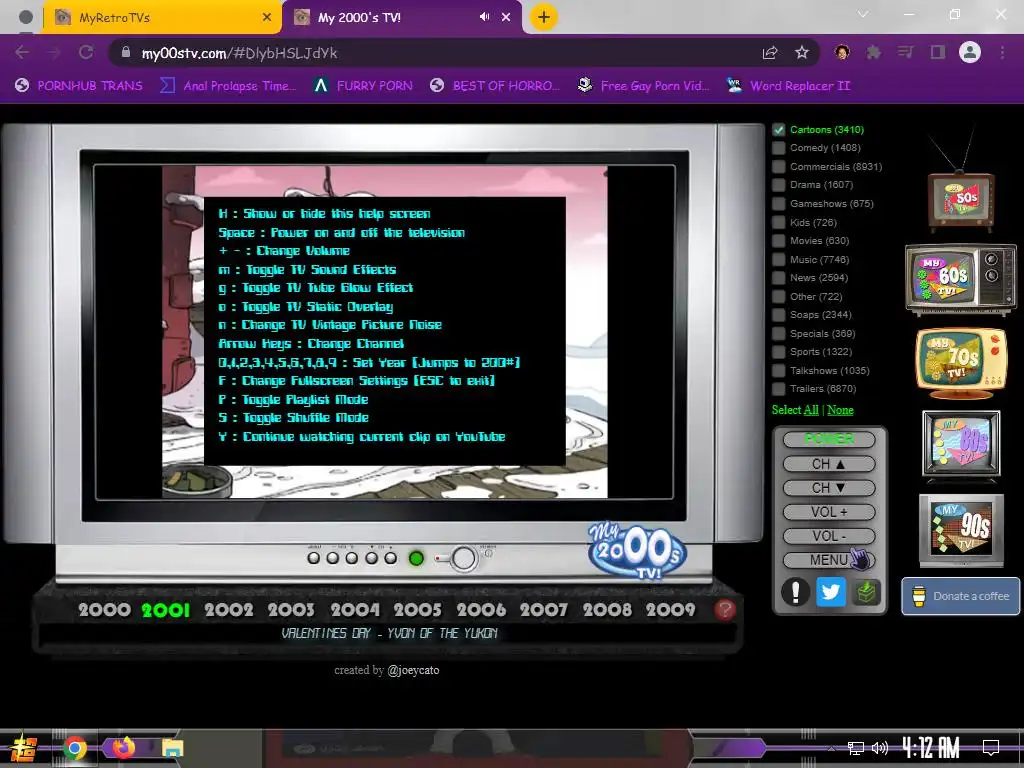This screenshot has width=1024, height=768.
Task: Open the media control icon in toolbar
Action: tap(905, 52)
